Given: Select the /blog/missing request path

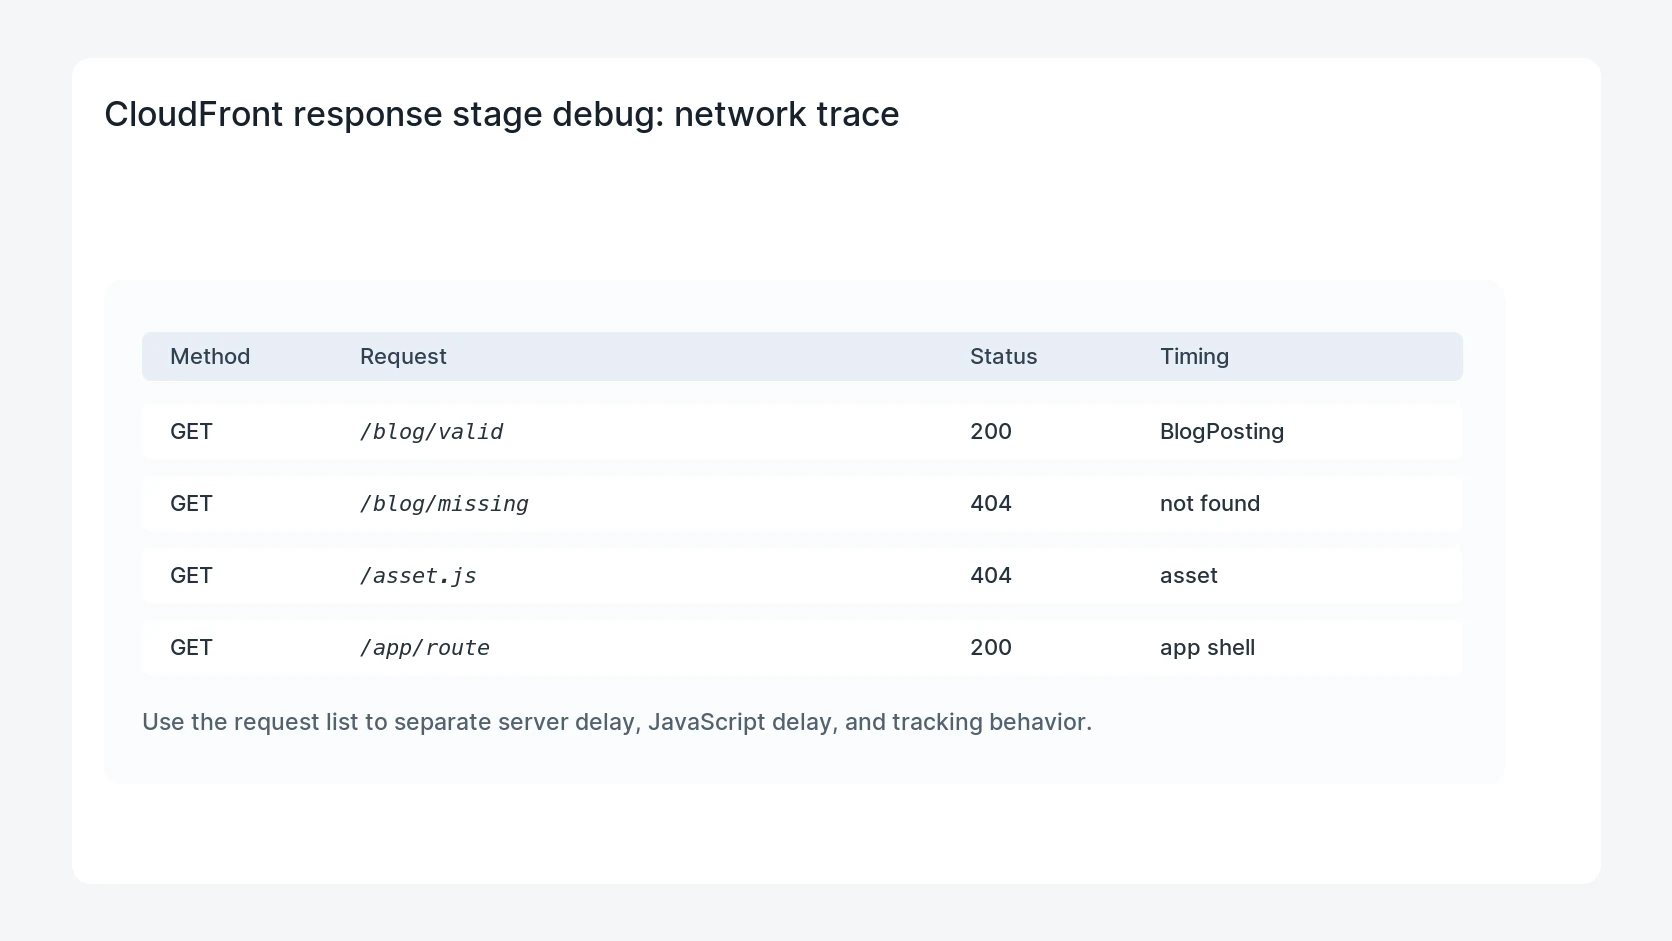Looking at the screenshot, I should click(444, 504).
